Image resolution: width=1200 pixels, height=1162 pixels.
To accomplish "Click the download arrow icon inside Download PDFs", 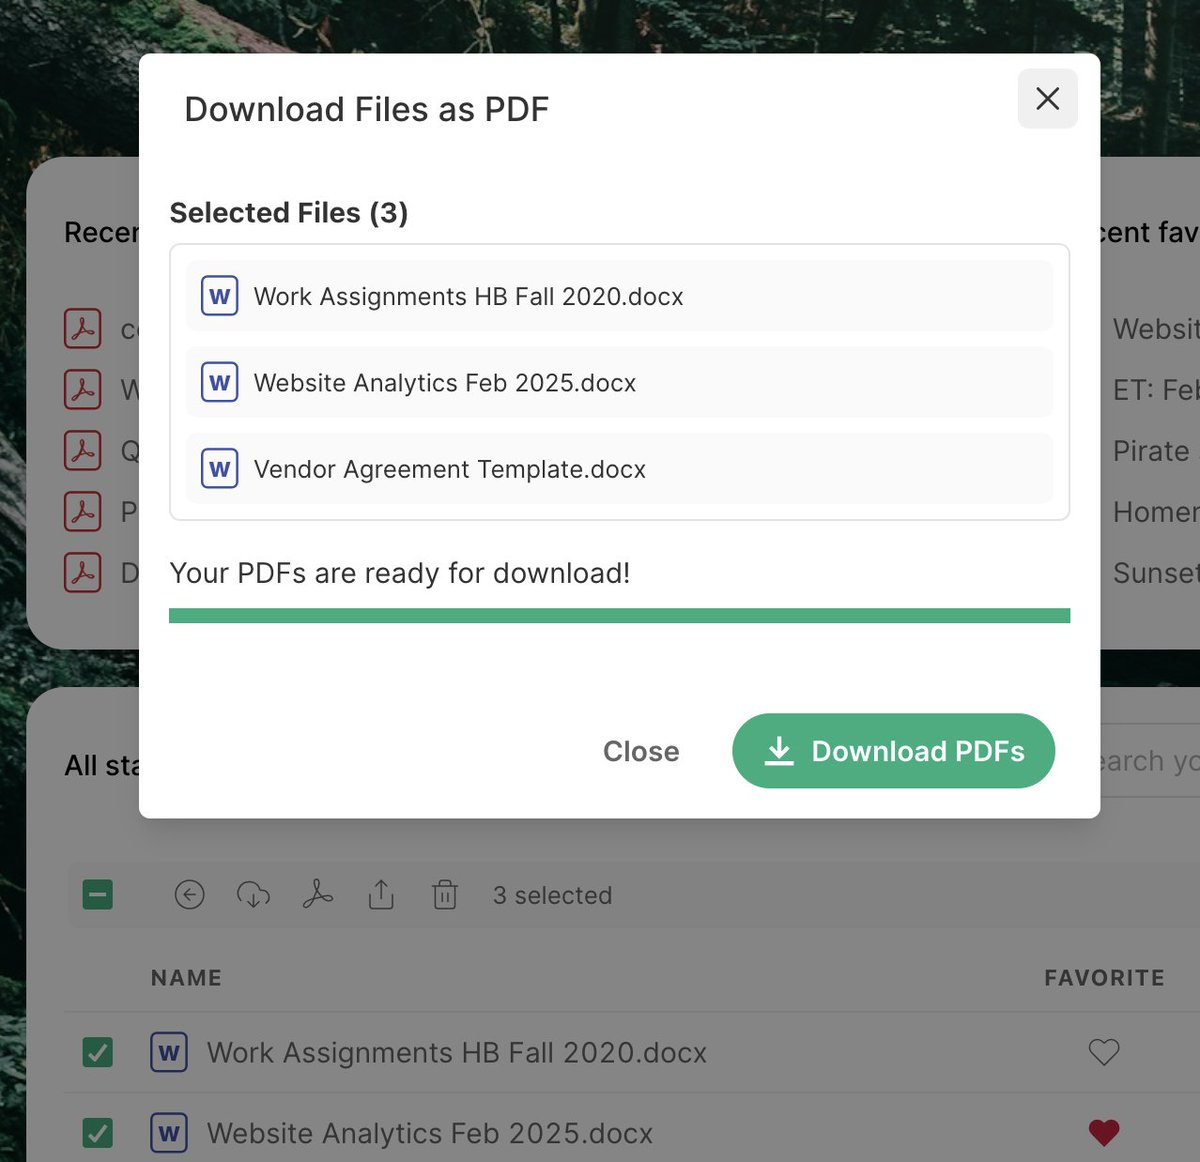I will (779, 751).
